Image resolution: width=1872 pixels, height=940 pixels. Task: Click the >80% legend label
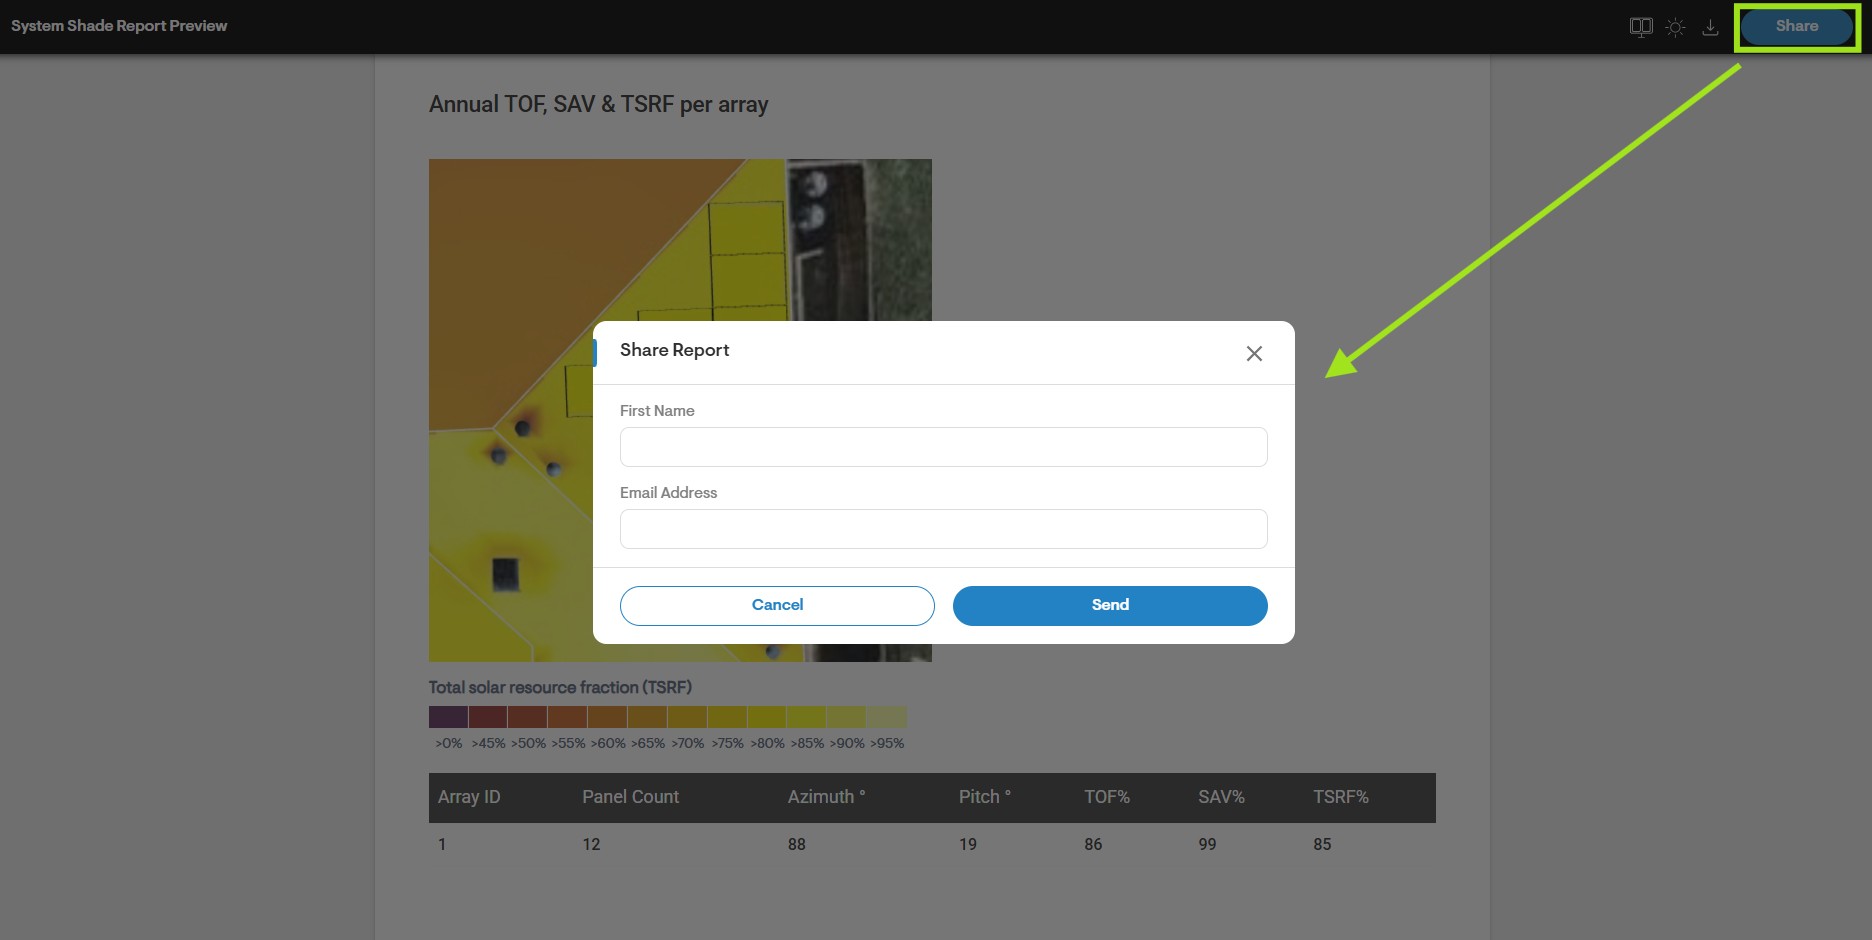click(767, 743)
